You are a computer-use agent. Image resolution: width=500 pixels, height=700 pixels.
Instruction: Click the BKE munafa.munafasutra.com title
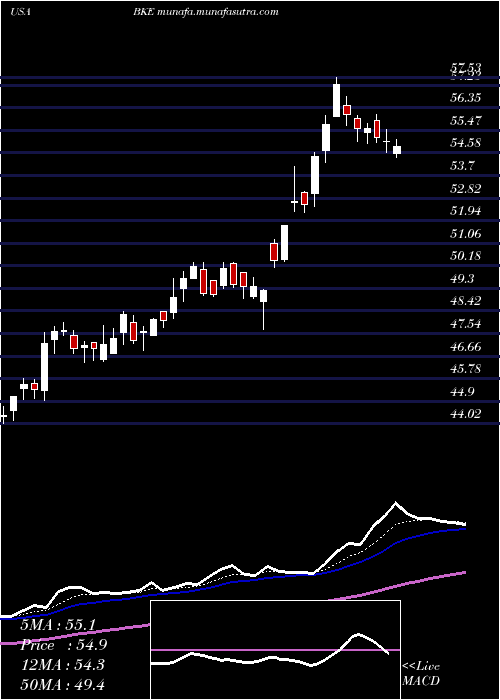206,12
